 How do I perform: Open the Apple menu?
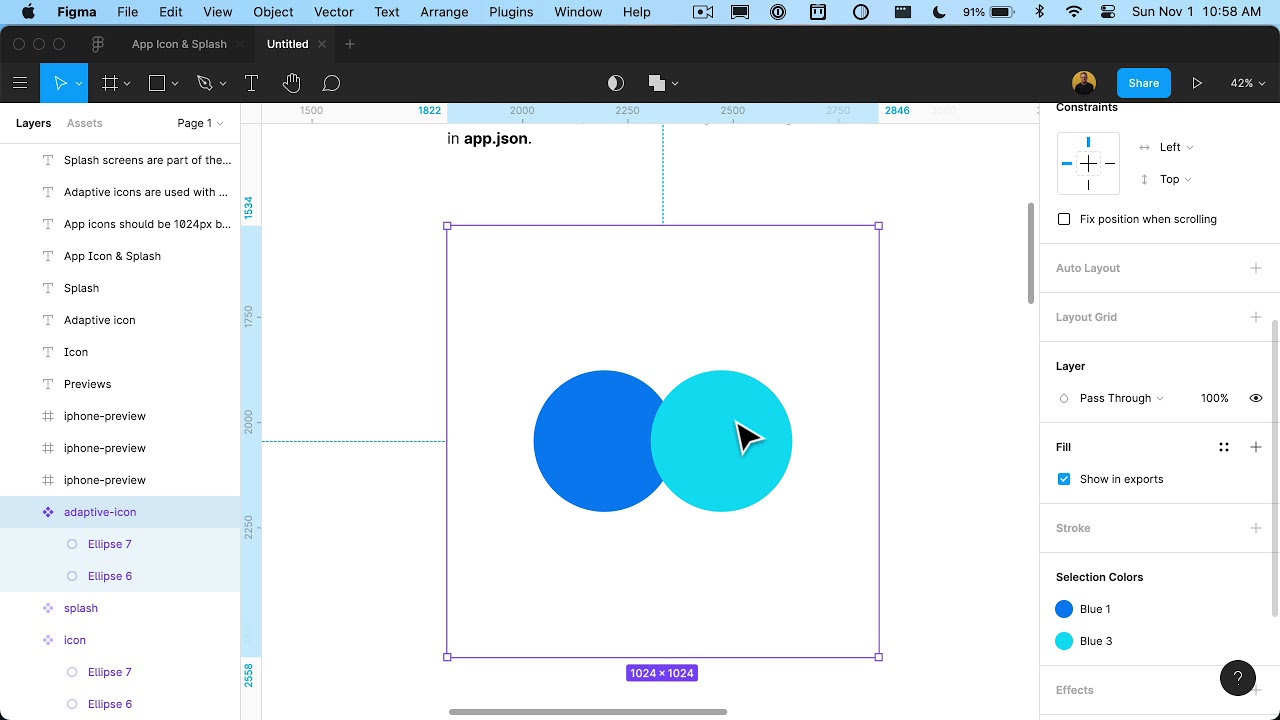pos(28,12)
